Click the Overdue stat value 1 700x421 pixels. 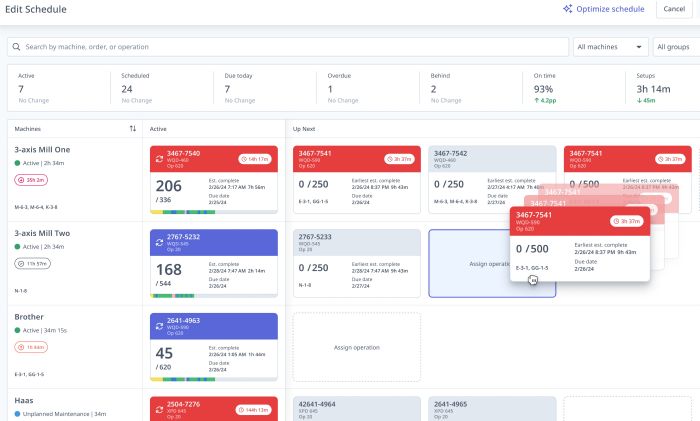click(x=330, y=89)
